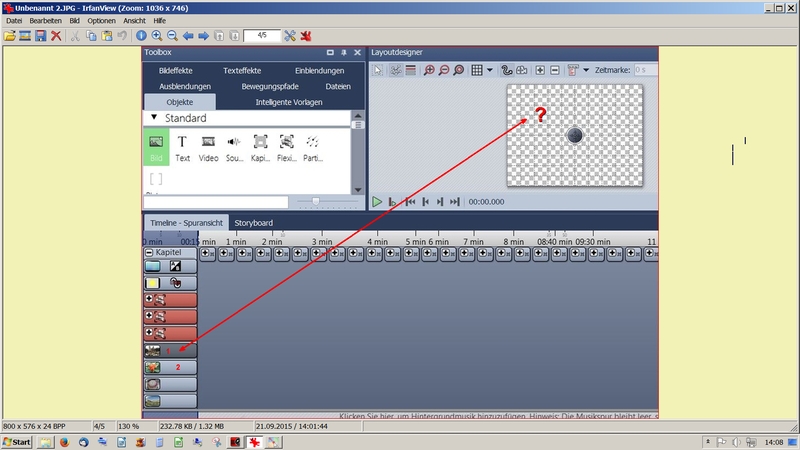Collapse the Kapitel track with minus box
The height and width of the screenshot is (450, 800).
pyautogui.click(x=150, y=253)
